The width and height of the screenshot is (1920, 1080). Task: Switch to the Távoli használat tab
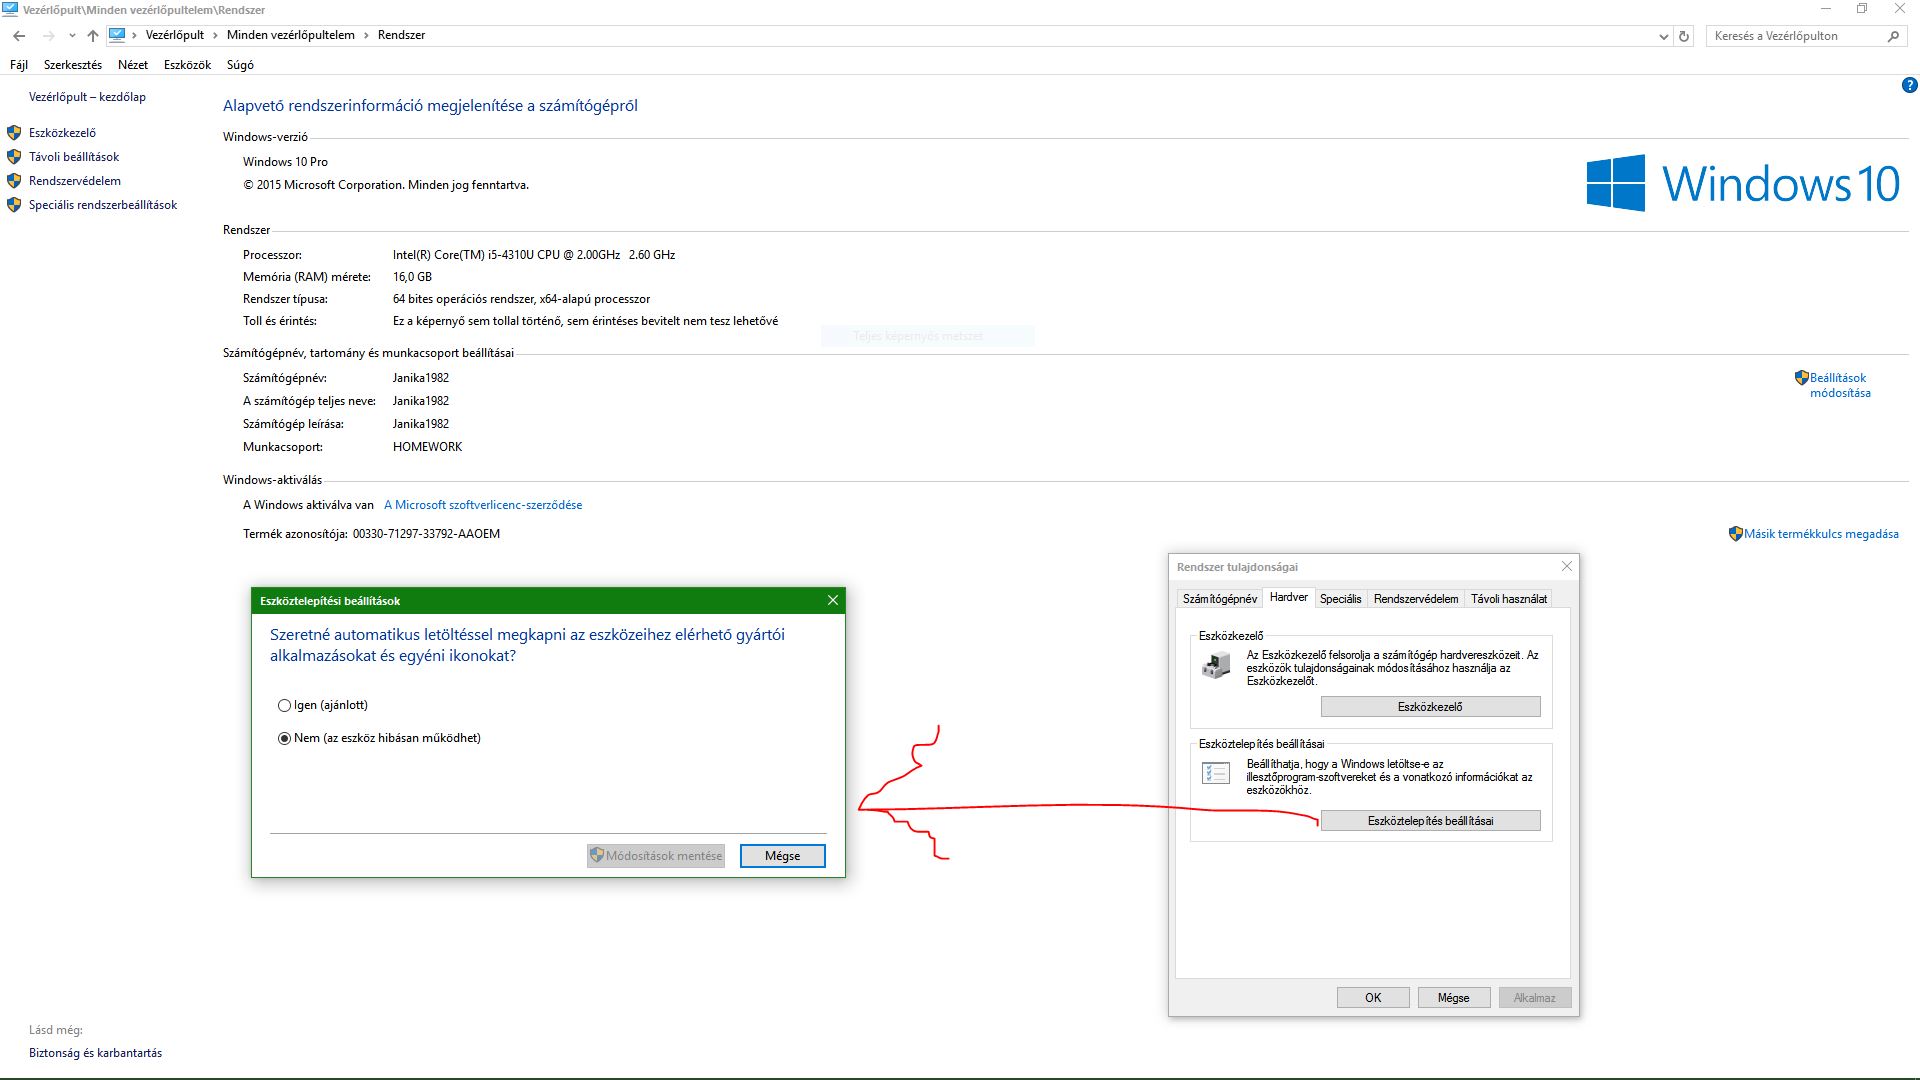1509,599
